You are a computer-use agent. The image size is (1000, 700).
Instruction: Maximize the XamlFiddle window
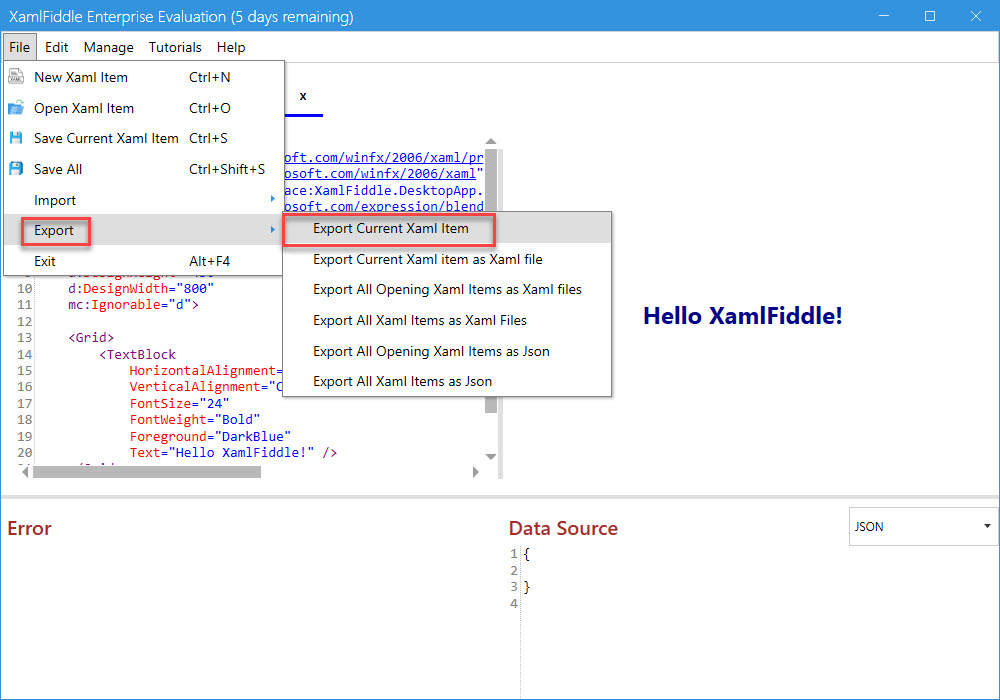pyautogui.click(x=930, y=16)
